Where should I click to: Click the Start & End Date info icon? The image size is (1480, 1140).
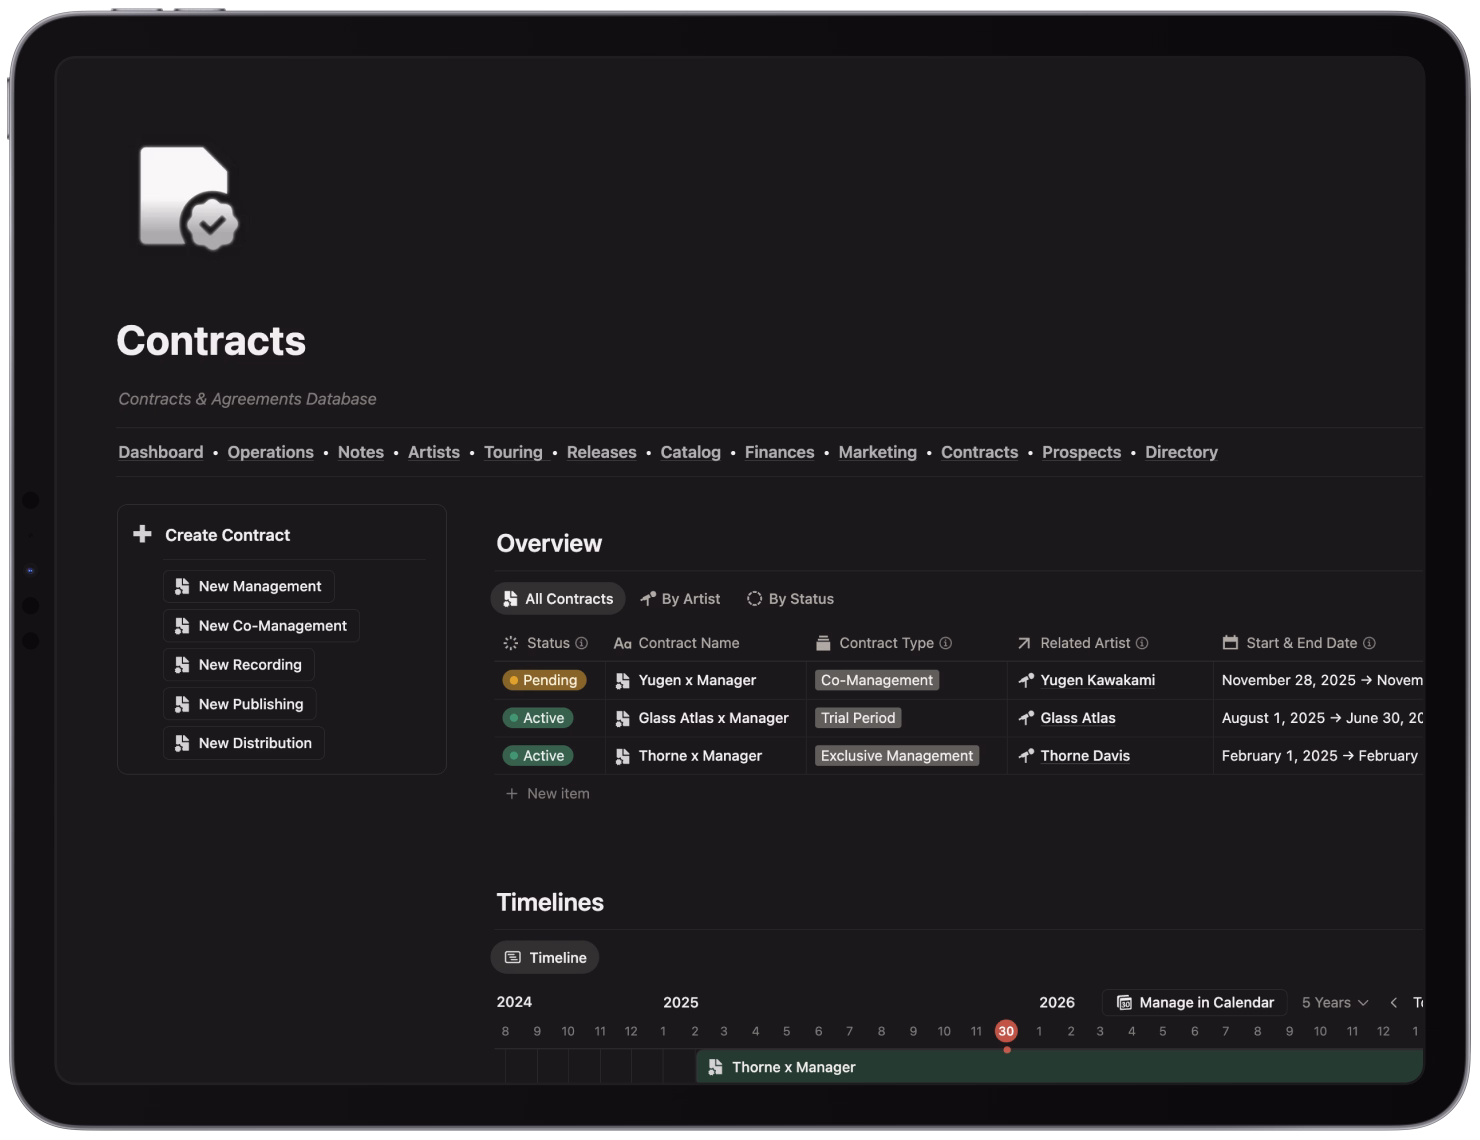1370,643
